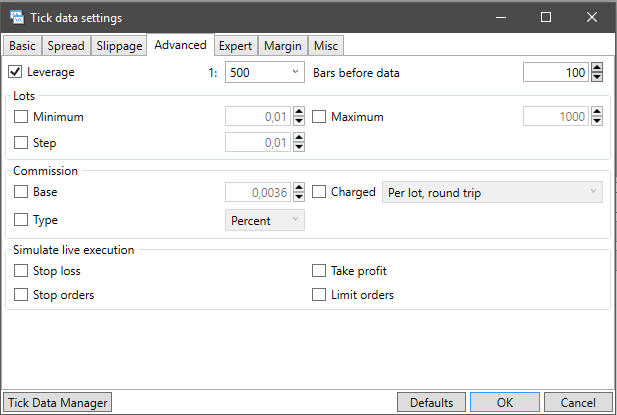Viewport: 617px width, 415px height.
Task: Open the Percent type dropdown
Action: coord(265,220)
